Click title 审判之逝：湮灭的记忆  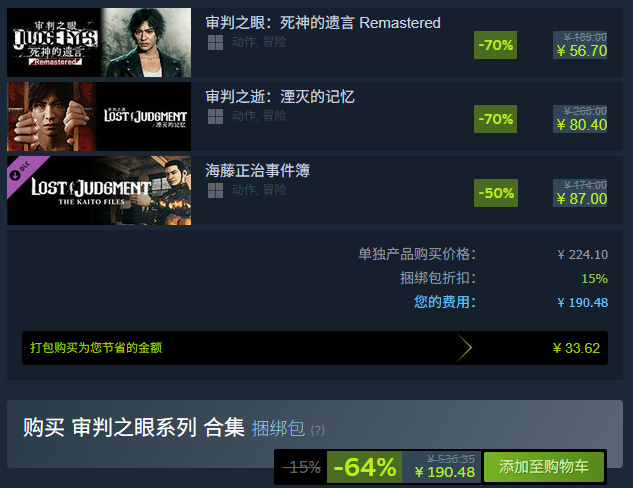[280, 97]
